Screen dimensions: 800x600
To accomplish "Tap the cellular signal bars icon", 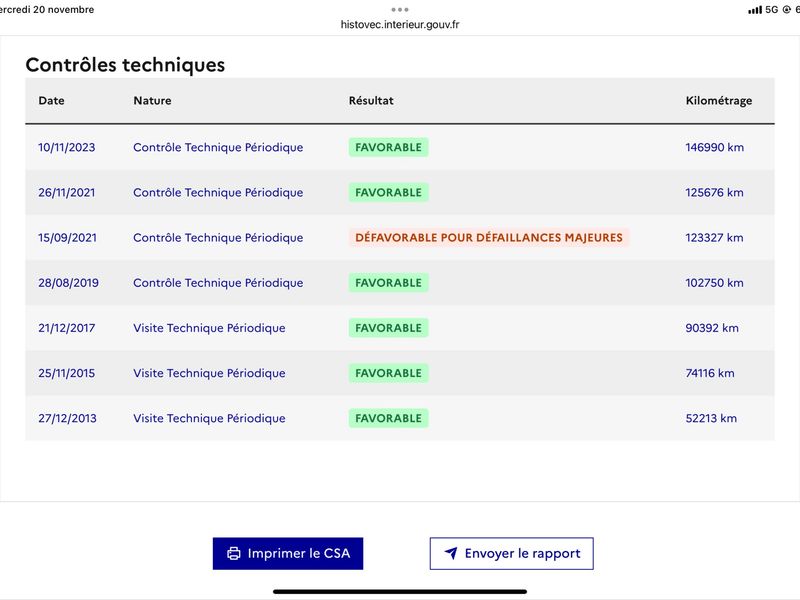I will coord(755,10).
